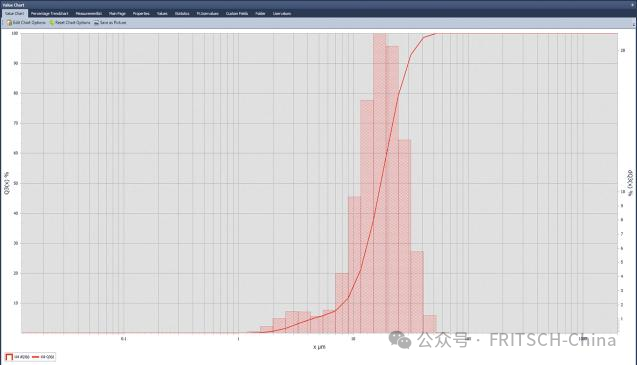This screenshot has height=365, width=637.
Task: Click Save as Picture button text
Action: tap(113, 23)
